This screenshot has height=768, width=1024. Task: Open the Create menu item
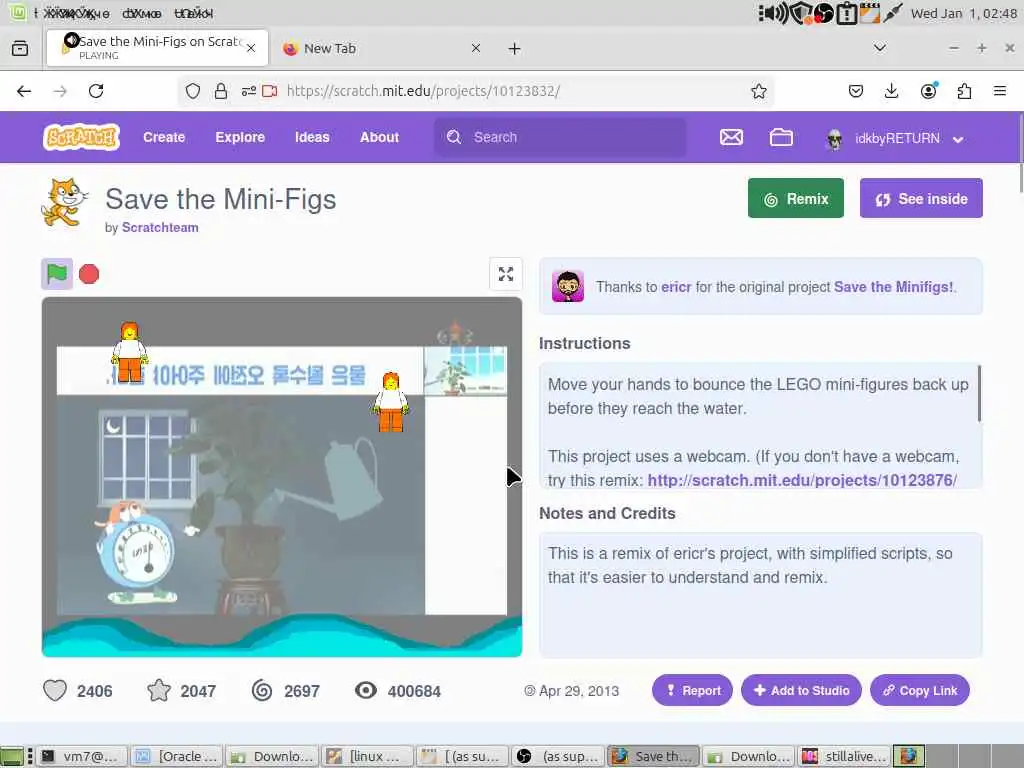[x=164, y=137]
